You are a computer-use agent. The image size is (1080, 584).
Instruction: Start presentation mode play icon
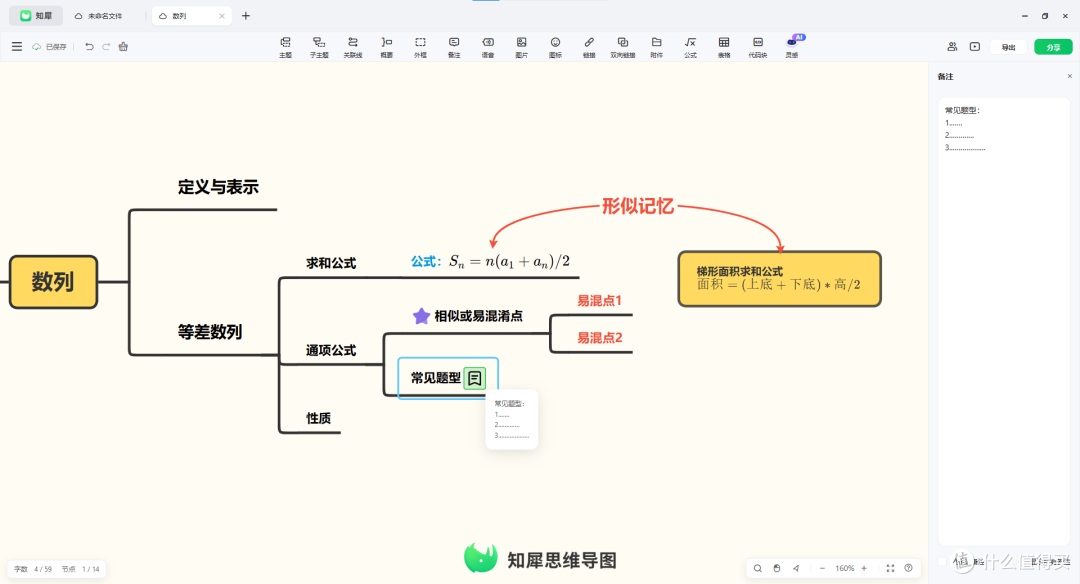[x=975, y=47]
